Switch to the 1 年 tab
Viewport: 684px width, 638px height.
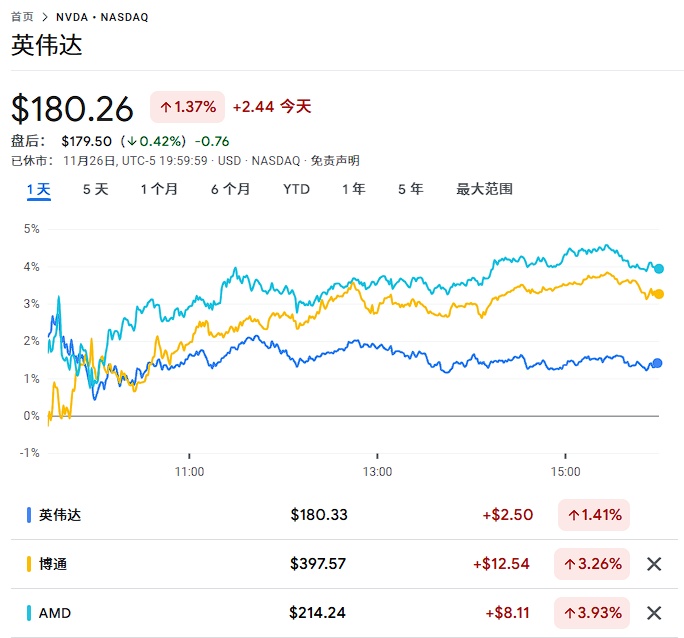click(x=353, y=189)
